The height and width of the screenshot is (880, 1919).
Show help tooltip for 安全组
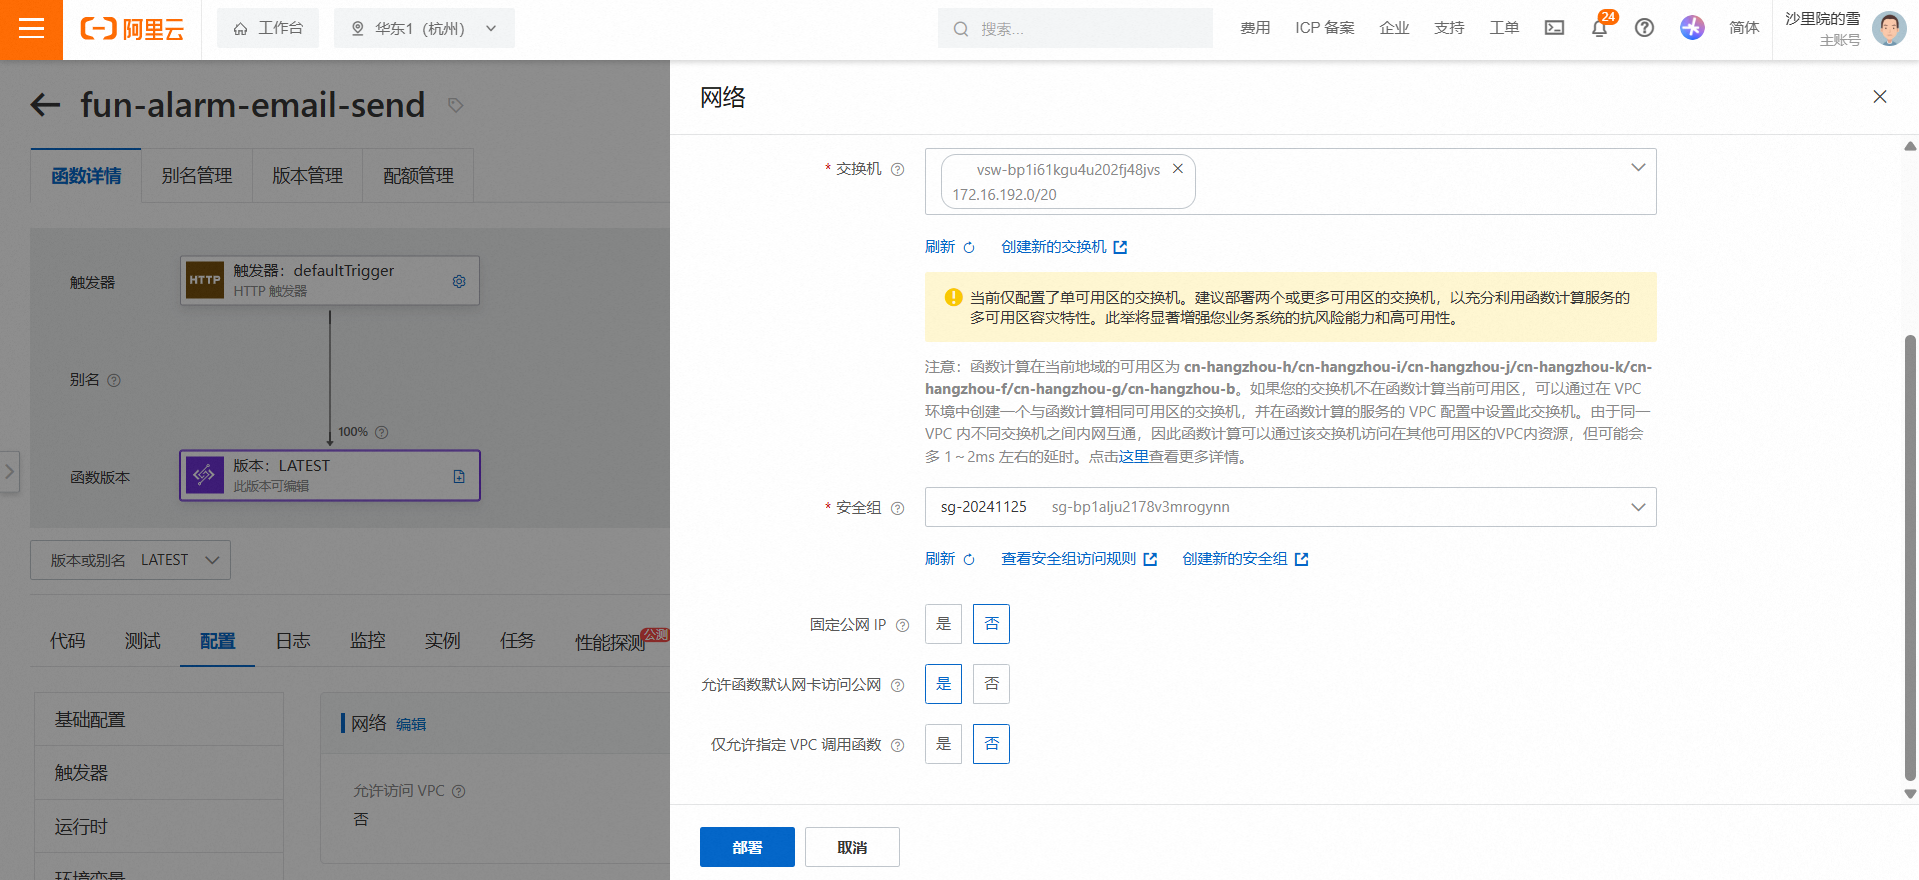point(897,508)
